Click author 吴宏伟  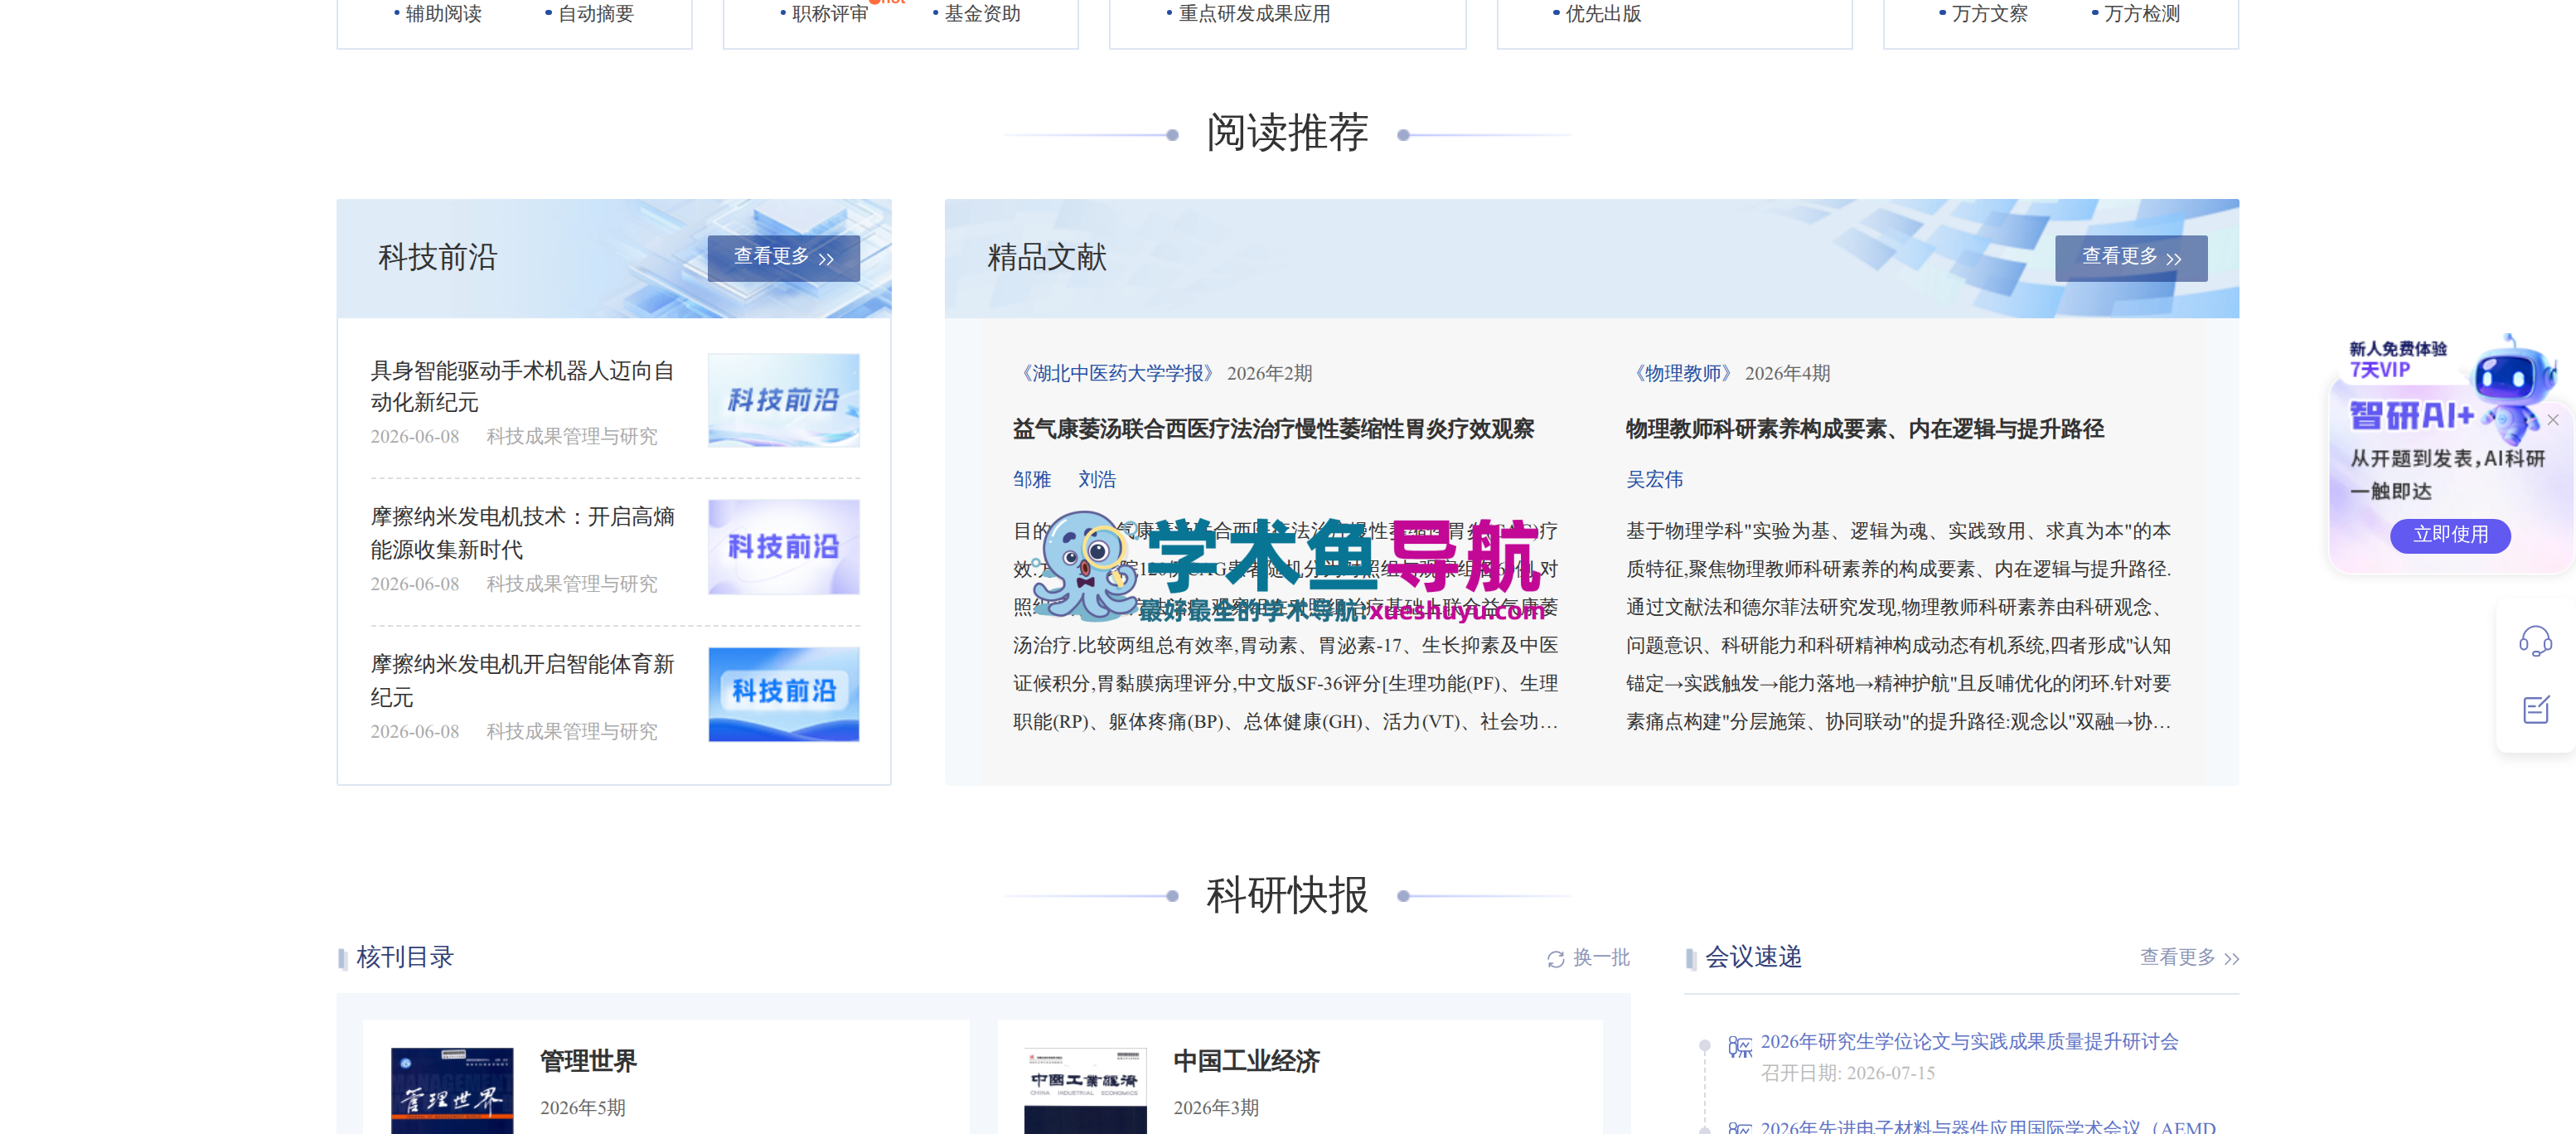[1654, 479]
